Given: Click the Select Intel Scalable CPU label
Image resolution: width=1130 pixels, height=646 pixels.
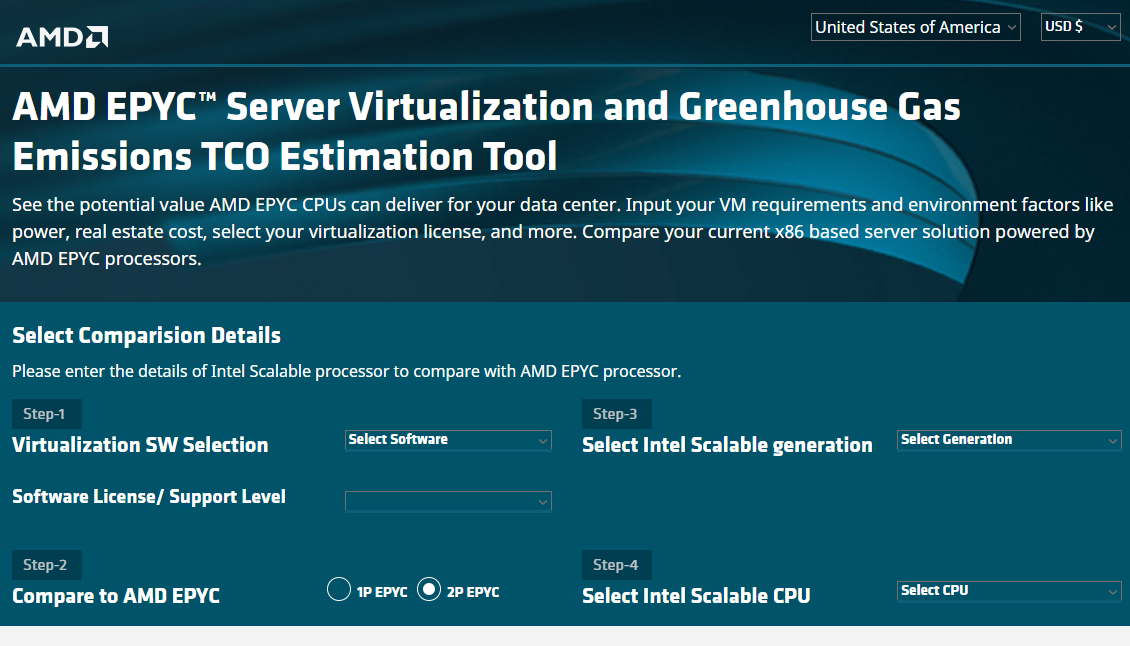Looking at the screenshot, I should coord(696,596).
